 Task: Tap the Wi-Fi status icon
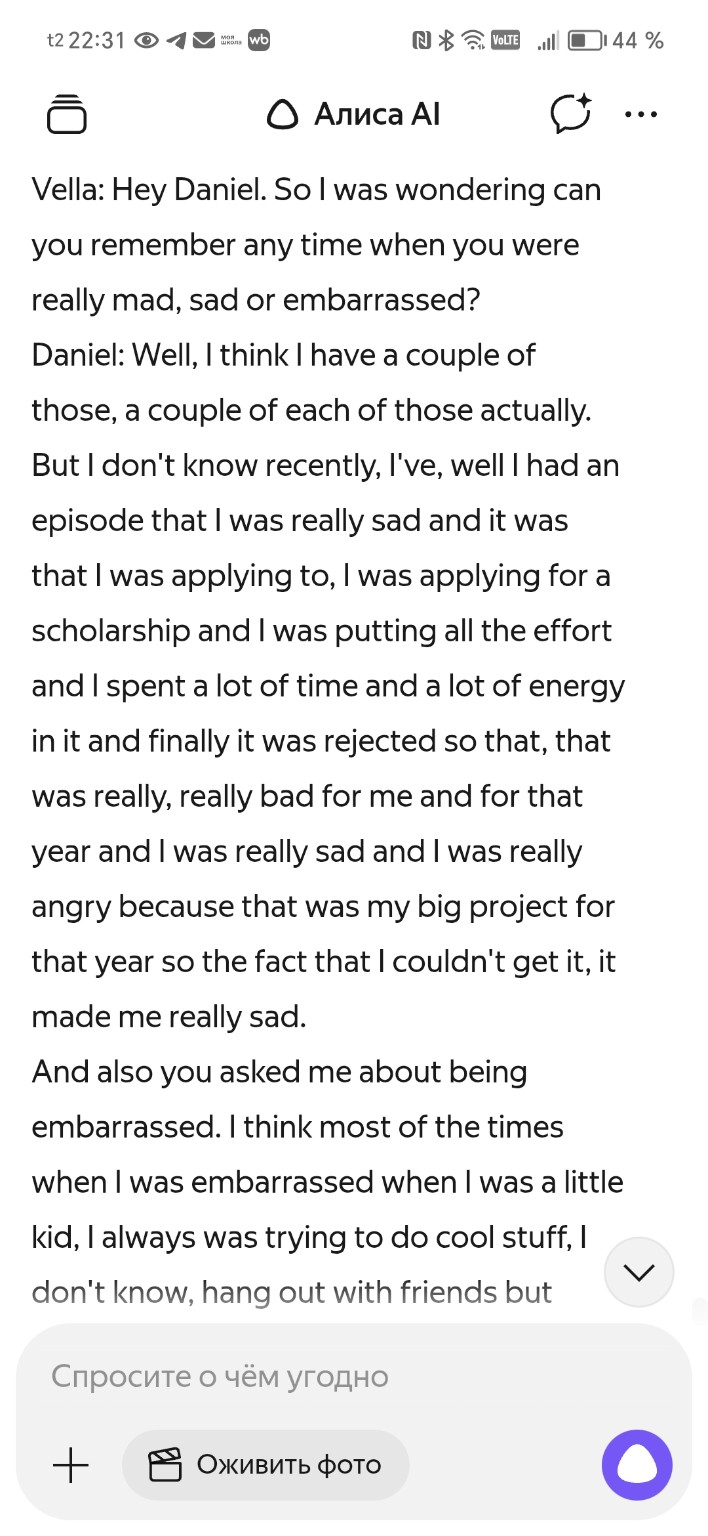pos(474,41)
